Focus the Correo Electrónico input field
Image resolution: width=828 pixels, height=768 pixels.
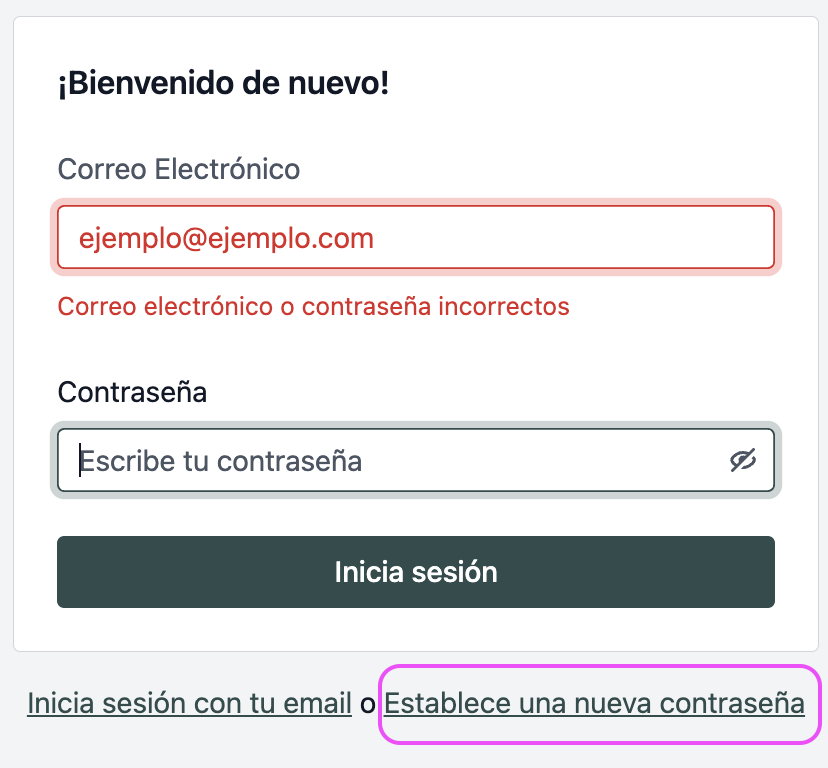coord(415,238)
